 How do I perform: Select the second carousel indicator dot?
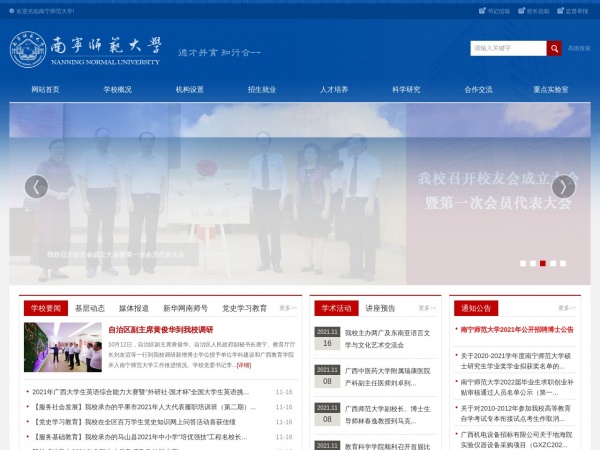tap(532, 263)
